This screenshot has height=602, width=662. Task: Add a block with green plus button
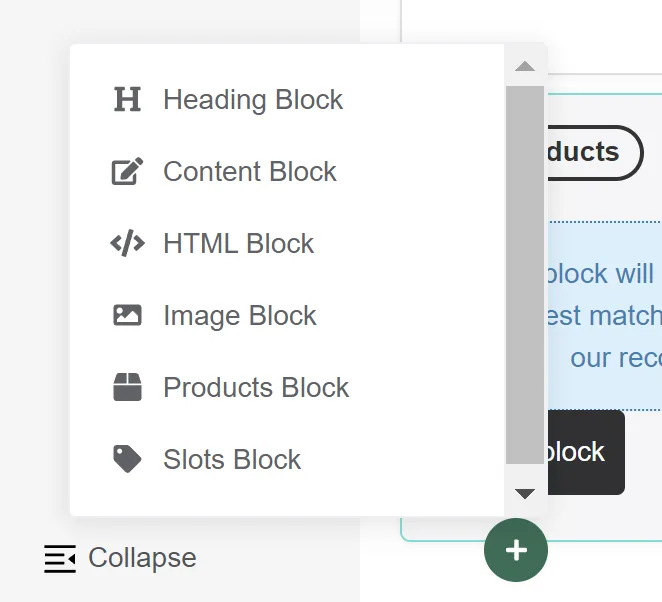(515, 550)
